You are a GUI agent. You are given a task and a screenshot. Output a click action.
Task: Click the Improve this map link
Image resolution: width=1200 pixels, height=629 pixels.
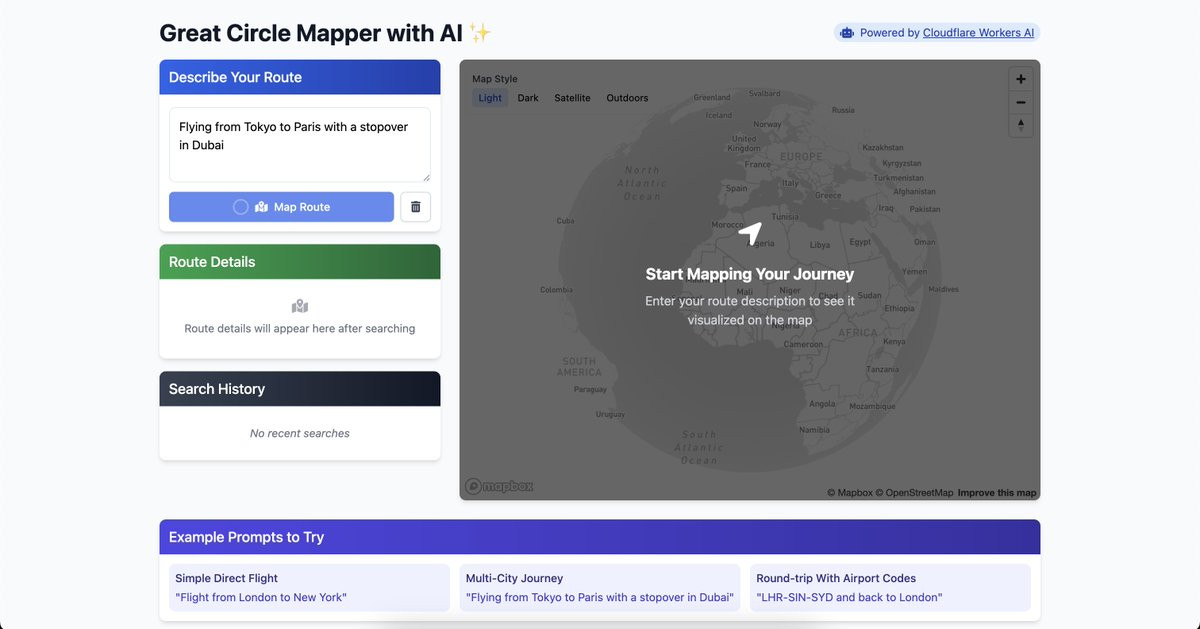tap(997, 493)
